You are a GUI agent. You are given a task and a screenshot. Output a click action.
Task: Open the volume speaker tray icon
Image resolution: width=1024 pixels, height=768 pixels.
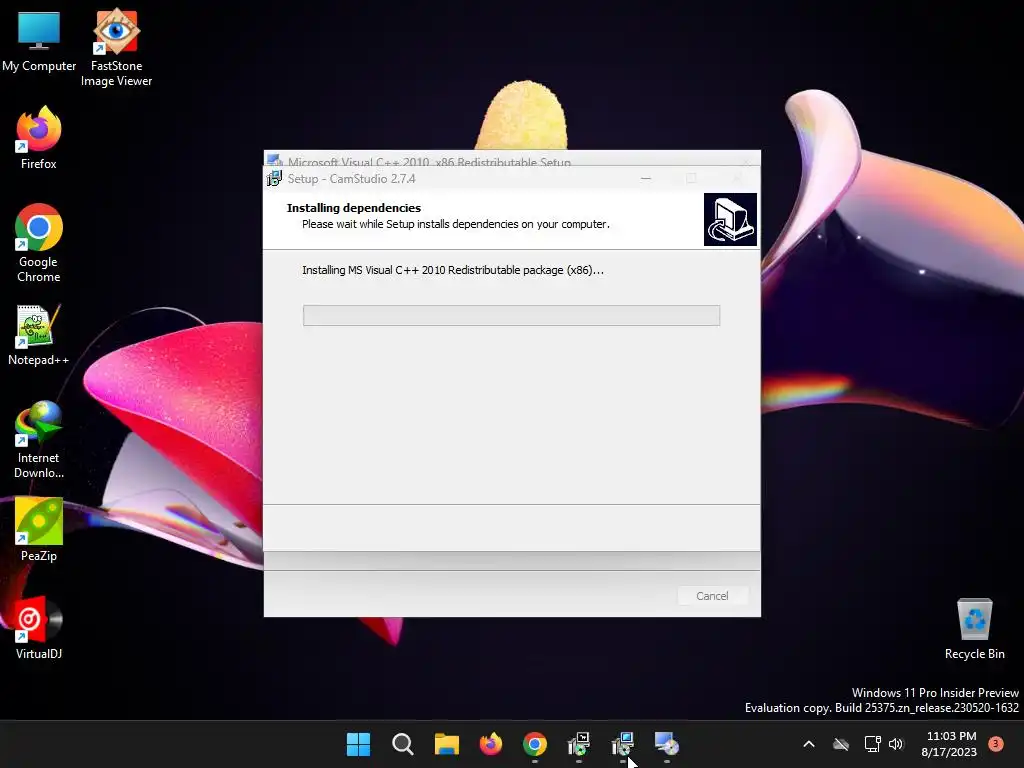[896, 744]
